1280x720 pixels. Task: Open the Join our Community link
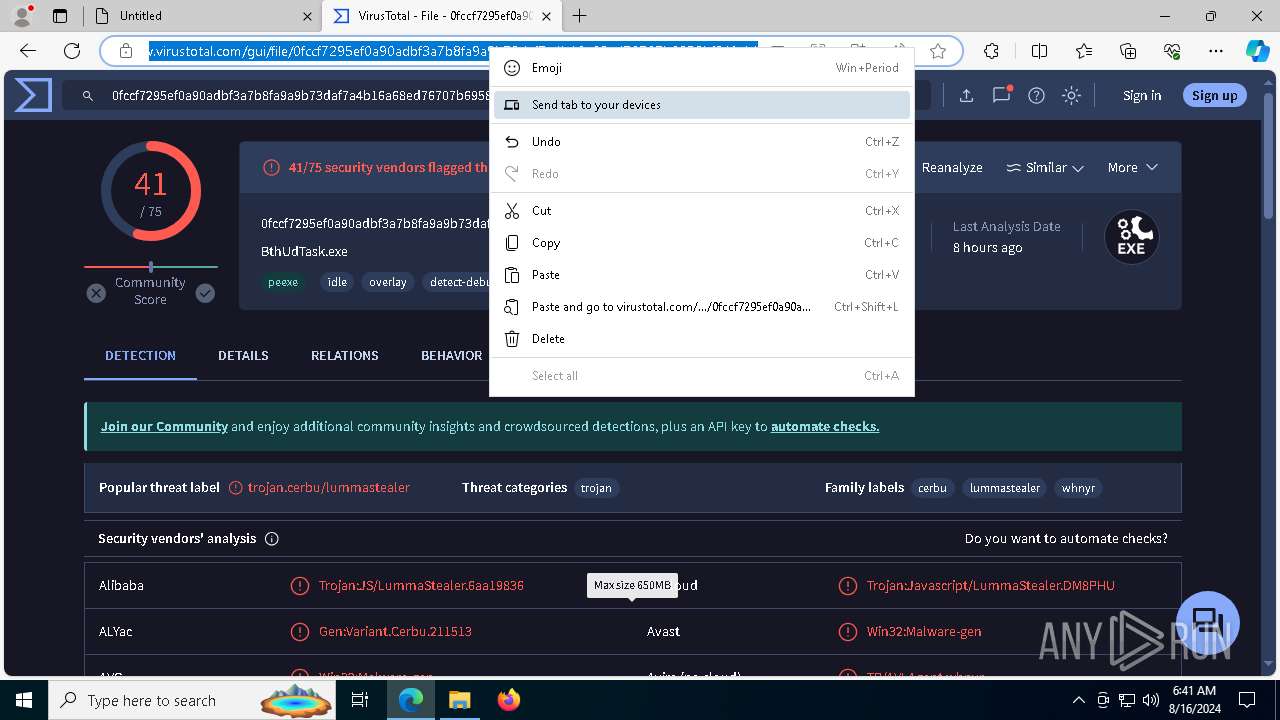pos(164,427)
